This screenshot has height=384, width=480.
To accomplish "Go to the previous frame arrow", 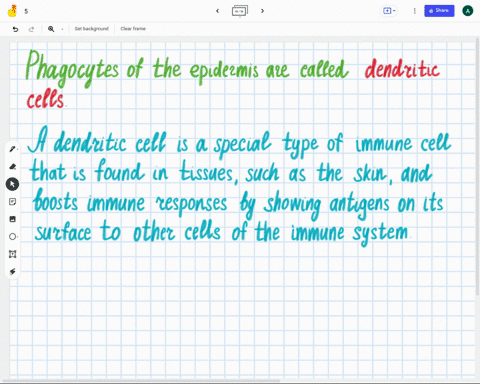I will click(217, 11).
